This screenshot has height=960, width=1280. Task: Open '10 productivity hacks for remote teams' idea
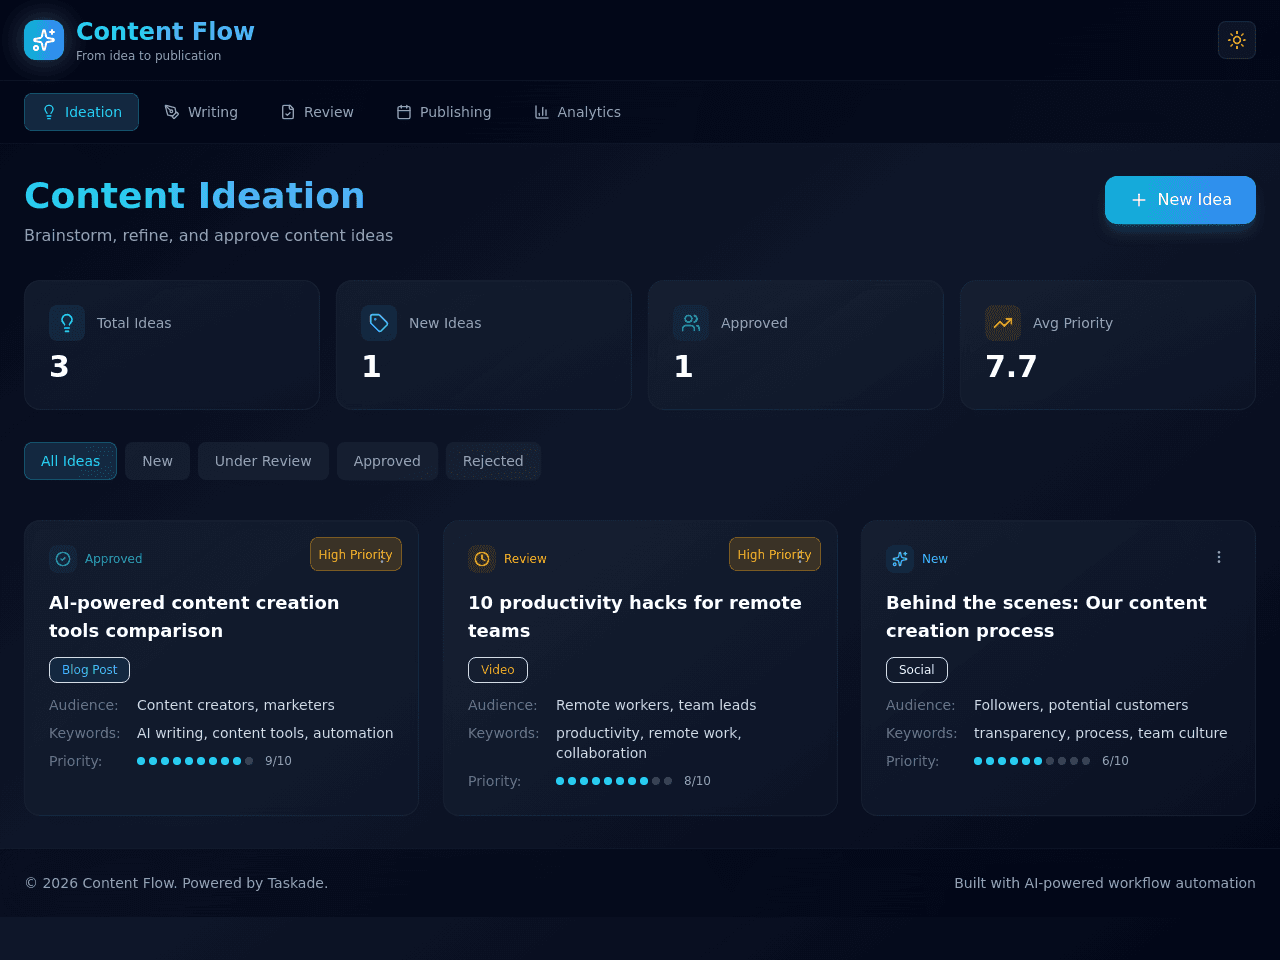(x=635, y=617)
